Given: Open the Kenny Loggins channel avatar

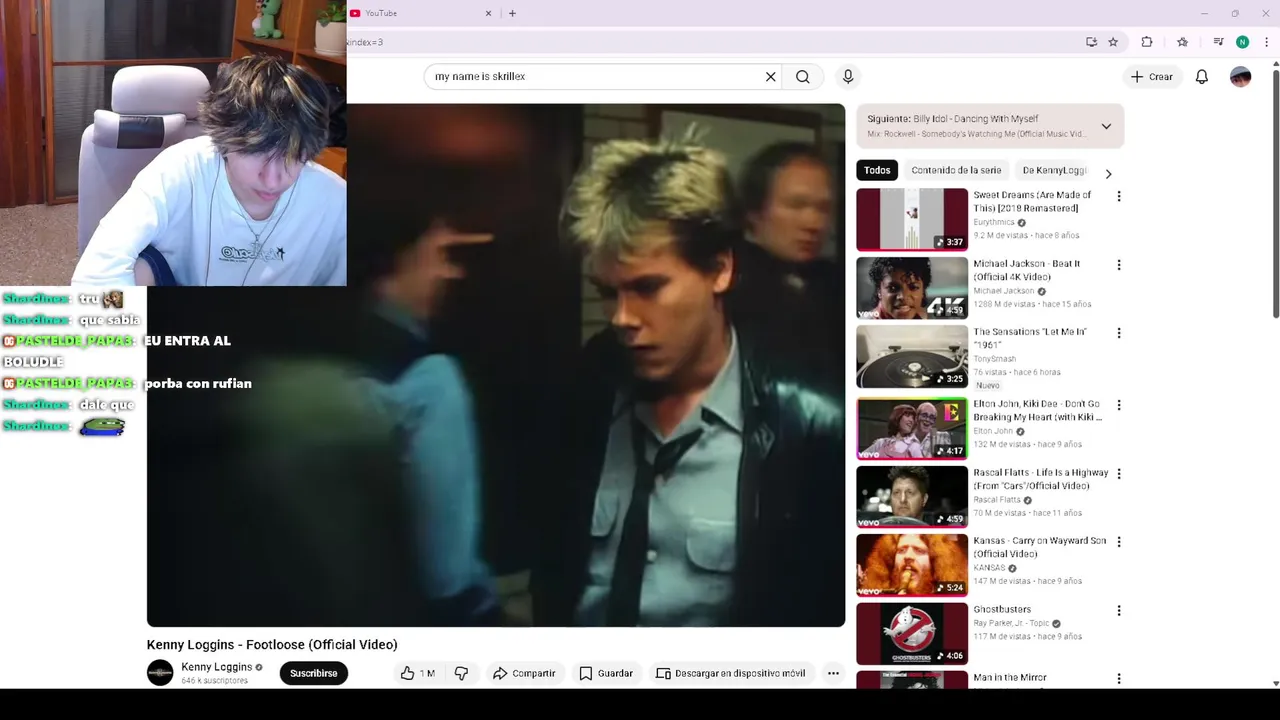Looking at the screenshot, I should [x=160, y=673].
